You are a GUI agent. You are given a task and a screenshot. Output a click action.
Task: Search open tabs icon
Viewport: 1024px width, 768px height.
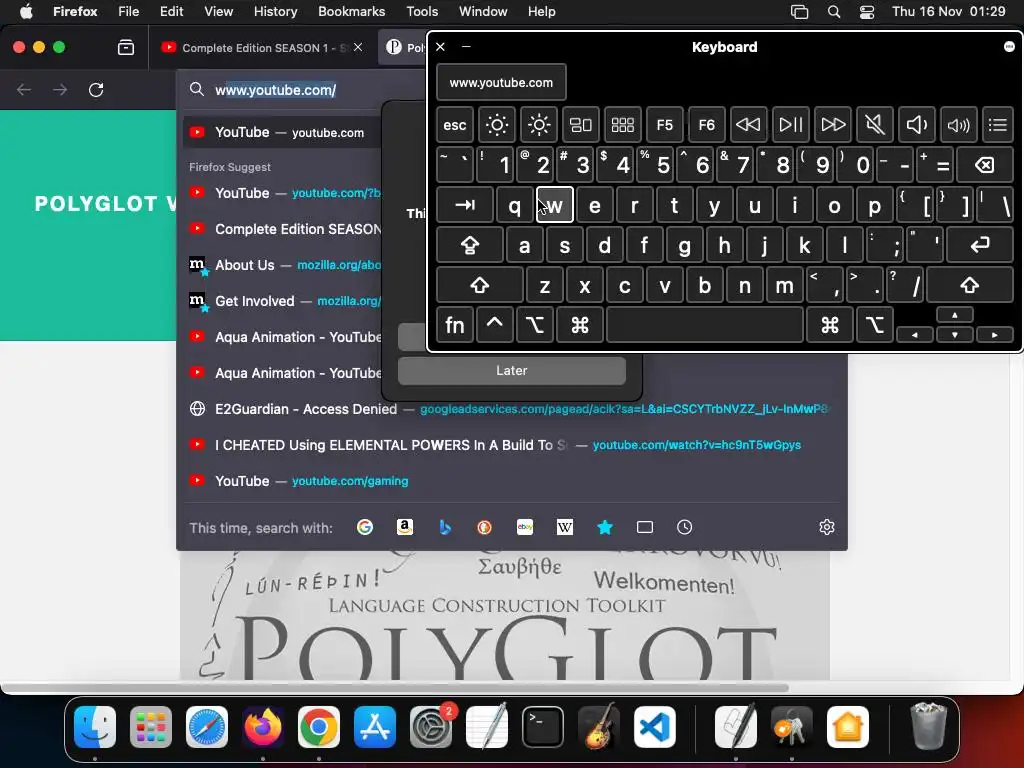coord(645,527)
